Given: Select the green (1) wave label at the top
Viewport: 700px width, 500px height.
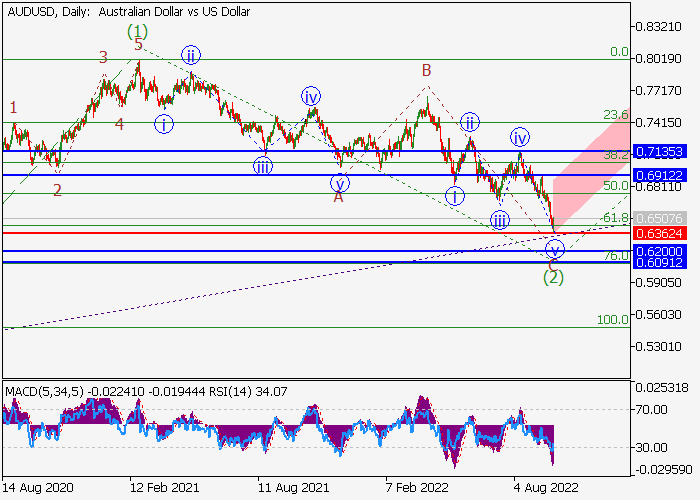Looking at the screenshot, I should (x=137, y=31).
